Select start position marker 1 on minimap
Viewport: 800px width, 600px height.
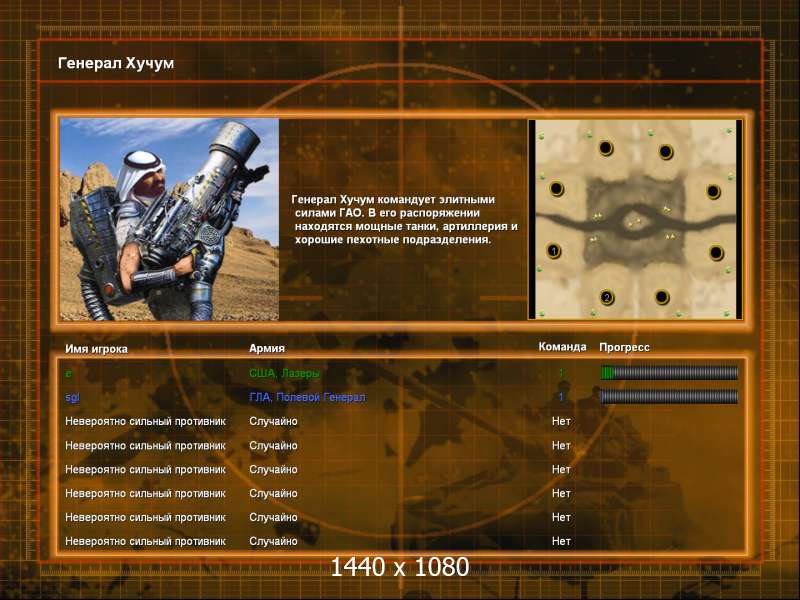click(554, 251)
